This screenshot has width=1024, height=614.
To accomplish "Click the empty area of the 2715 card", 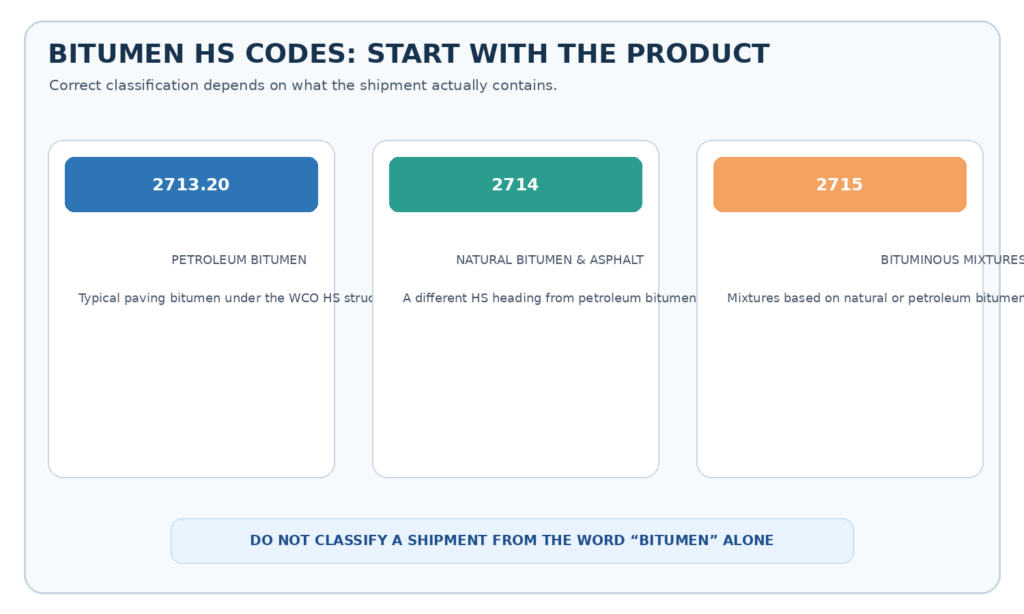I will 839,392.
